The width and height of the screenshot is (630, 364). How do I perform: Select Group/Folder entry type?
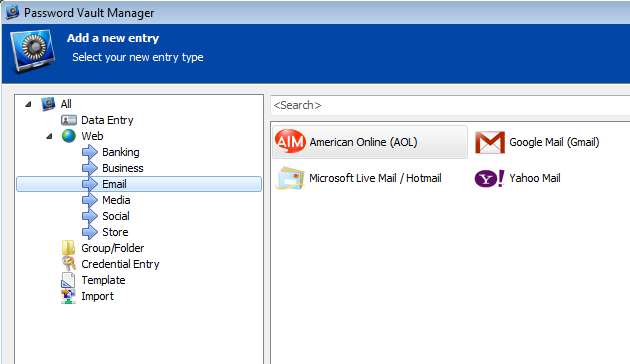112,248
